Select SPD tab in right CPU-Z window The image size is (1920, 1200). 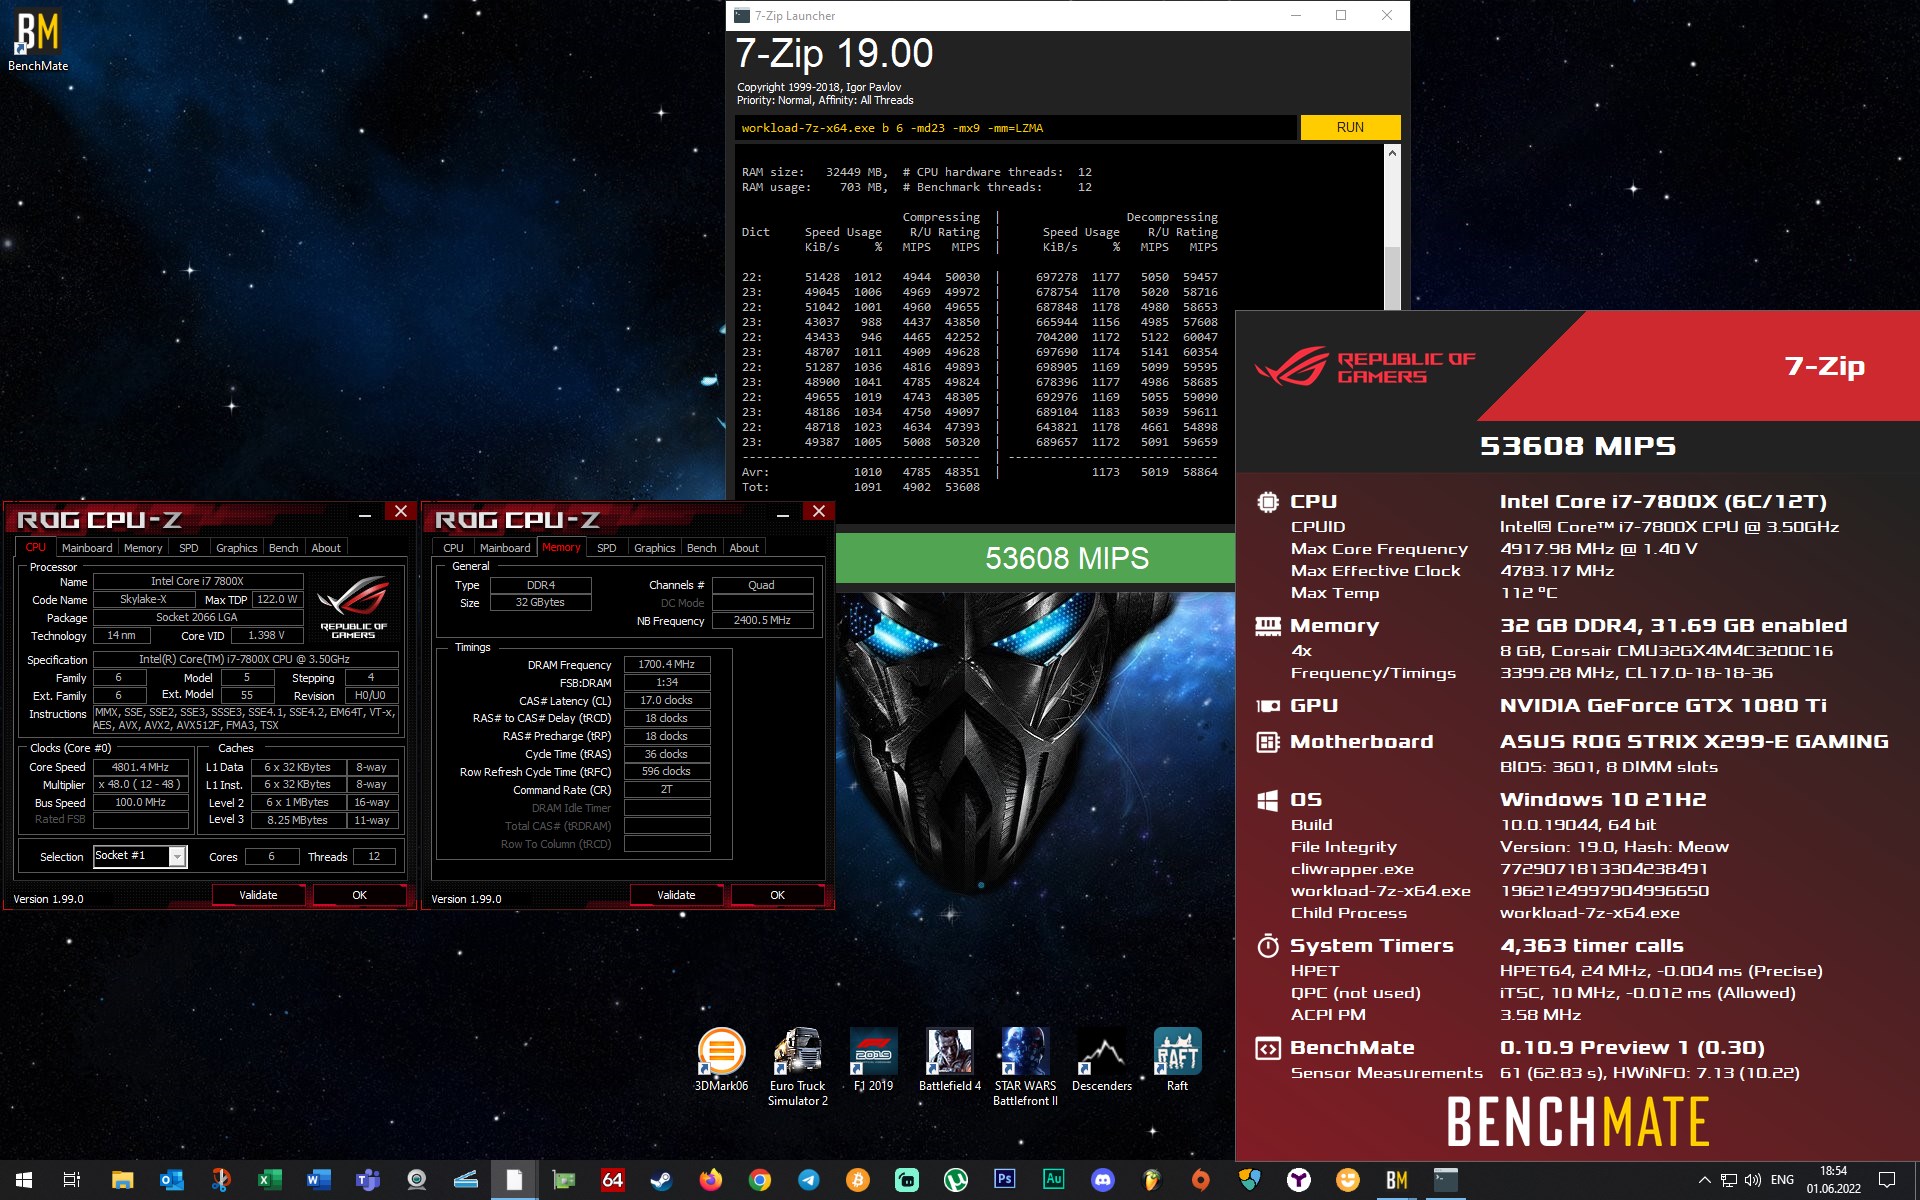[x=607, y=548]
